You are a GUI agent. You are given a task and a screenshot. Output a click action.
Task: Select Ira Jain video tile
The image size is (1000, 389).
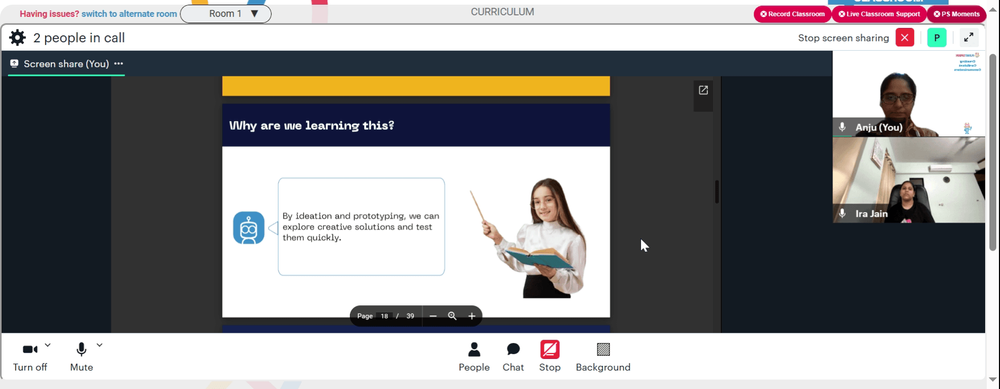pos(909,180)
